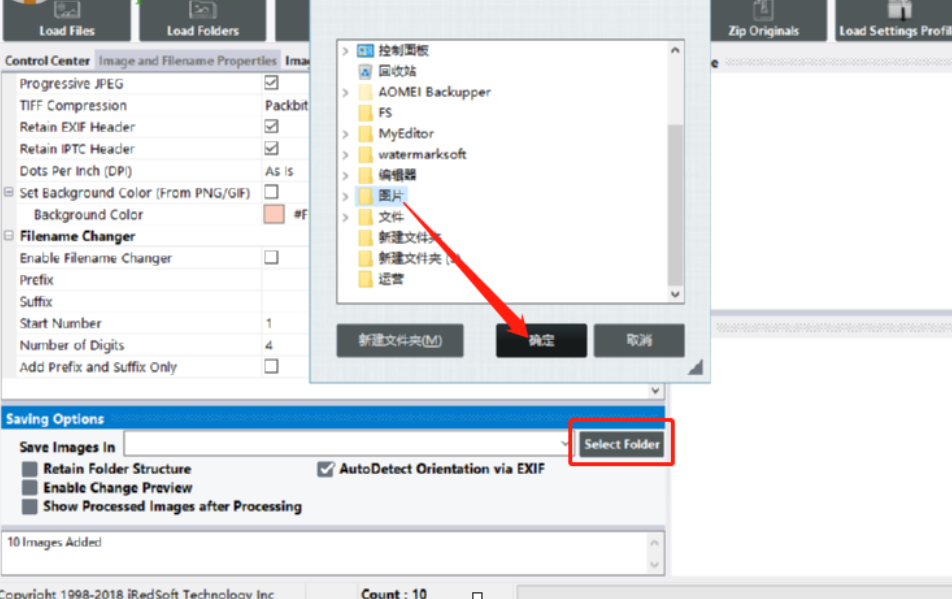Click the folder tree scroll down arrow

tap(675, 294)
